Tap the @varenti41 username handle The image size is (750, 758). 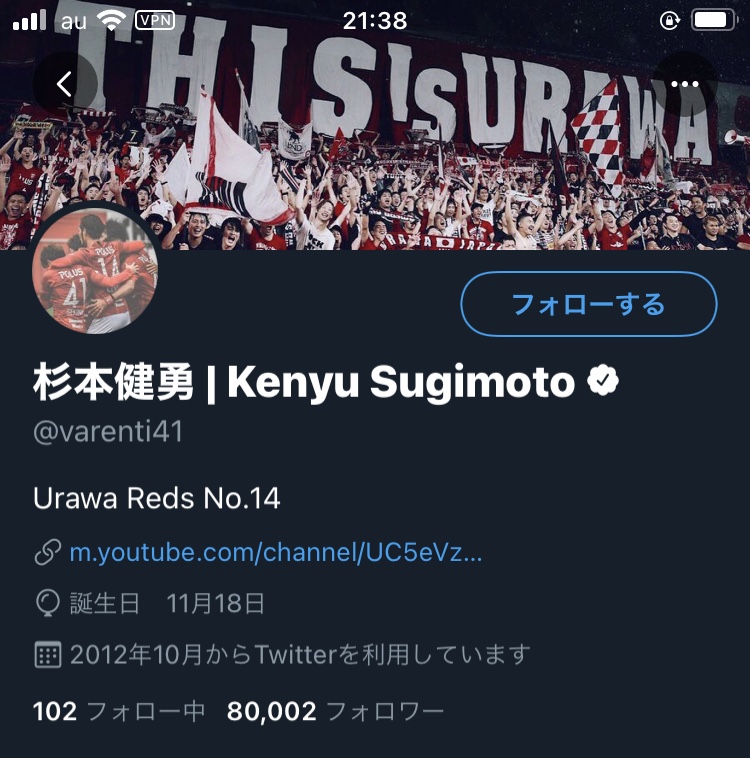[x=108, y=431]
